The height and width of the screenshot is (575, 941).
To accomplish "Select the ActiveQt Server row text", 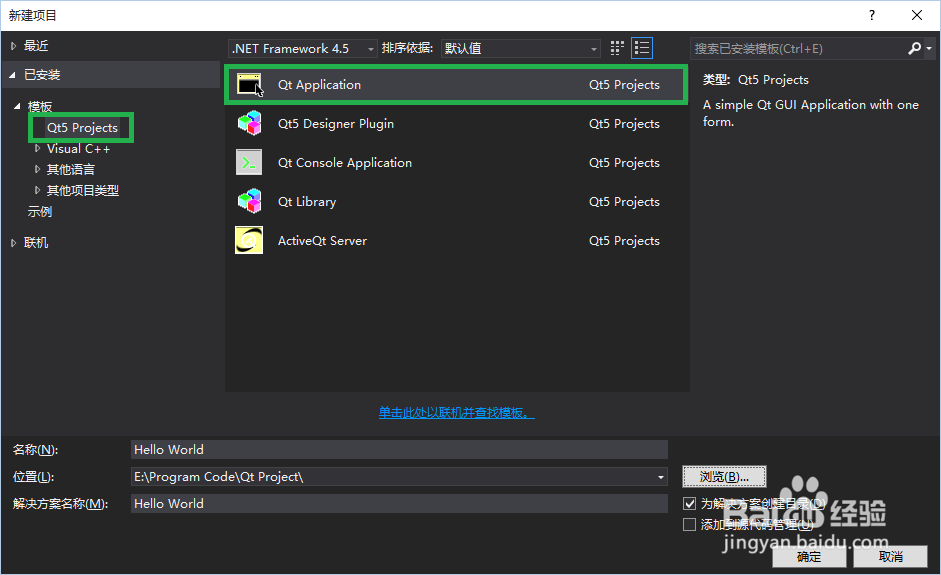I will [322, 240].
